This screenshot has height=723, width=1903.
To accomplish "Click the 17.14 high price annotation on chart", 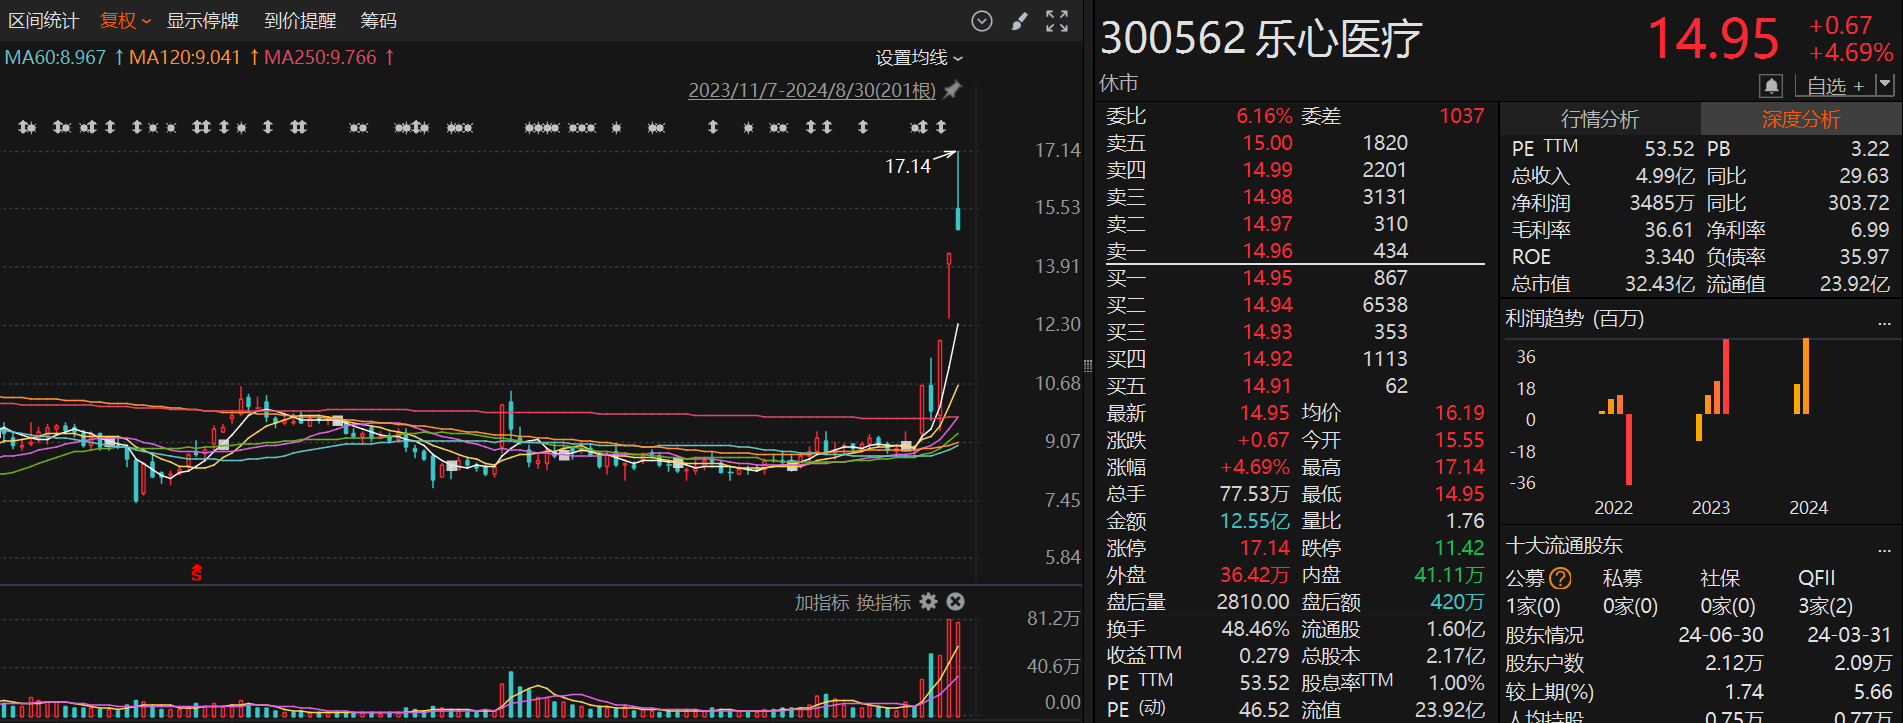I will pos(908,166).
